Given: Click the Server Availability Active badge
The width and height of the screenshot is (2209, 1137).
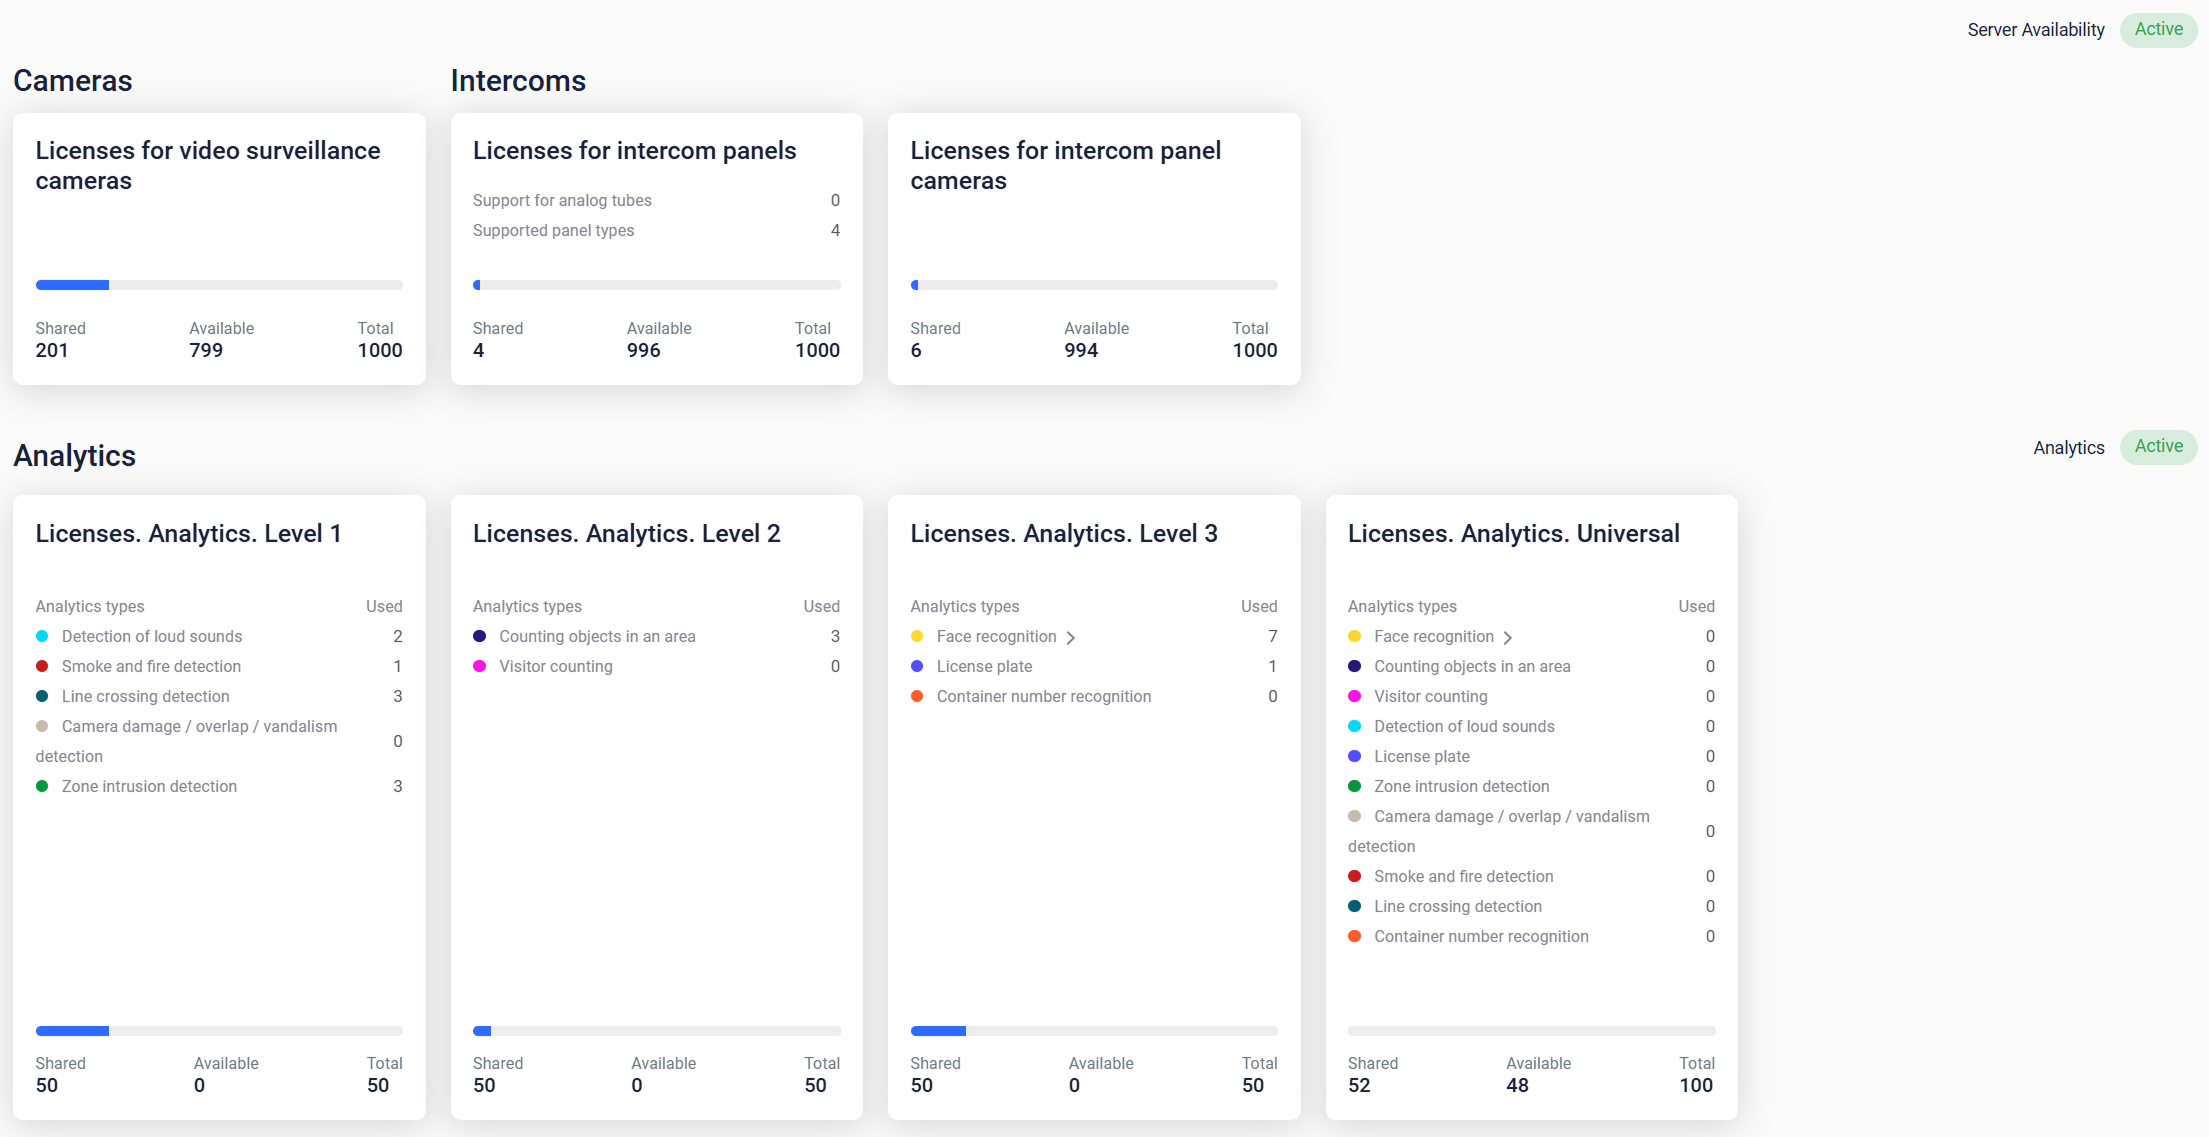Looking at the screenshot, I should point(2158,30).
